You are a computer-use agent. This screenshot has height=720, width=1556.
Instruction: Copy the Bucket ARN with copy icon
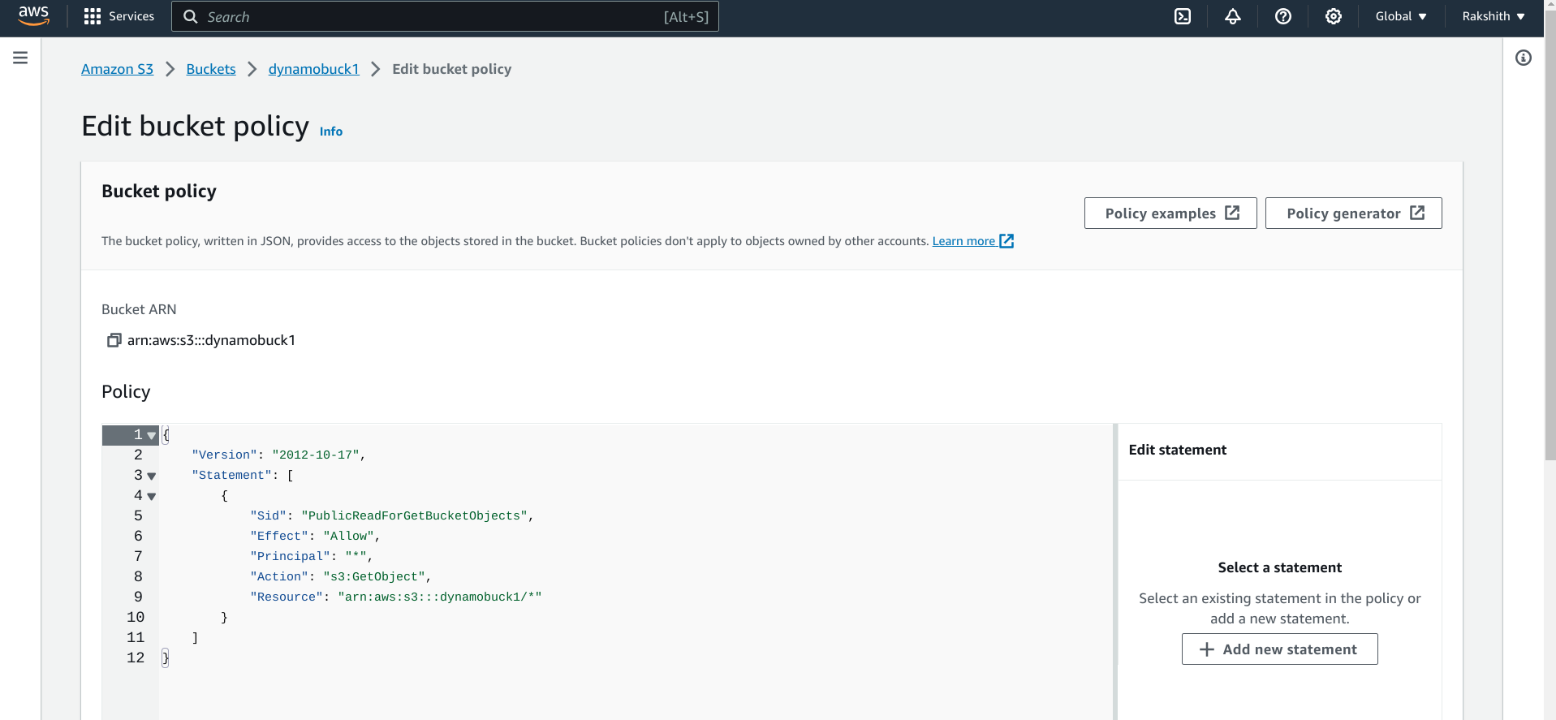[113, 340]
